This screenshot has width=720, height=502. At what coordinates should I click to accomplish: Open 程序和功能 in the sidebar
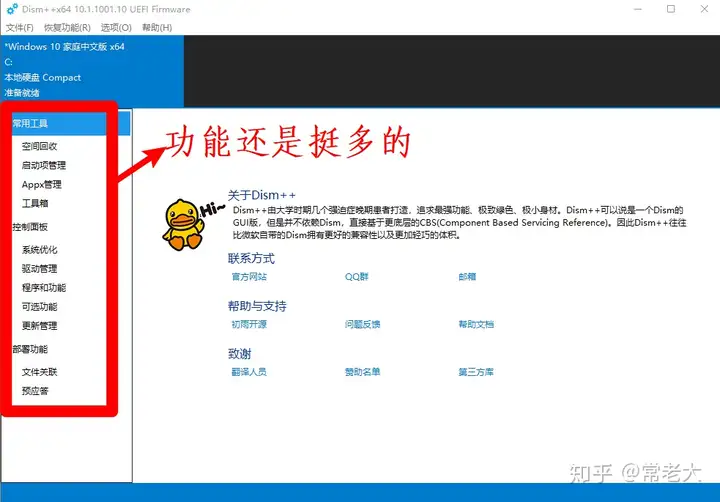click(x=44, y=288)
